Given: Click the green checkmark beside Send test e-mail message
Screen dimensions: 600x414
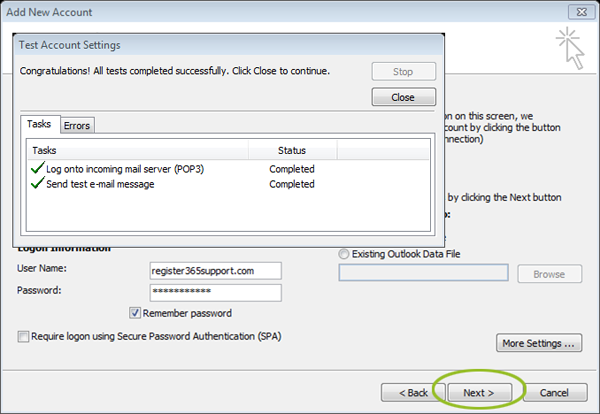Looking at the screenshot, I should pos(38,183).
